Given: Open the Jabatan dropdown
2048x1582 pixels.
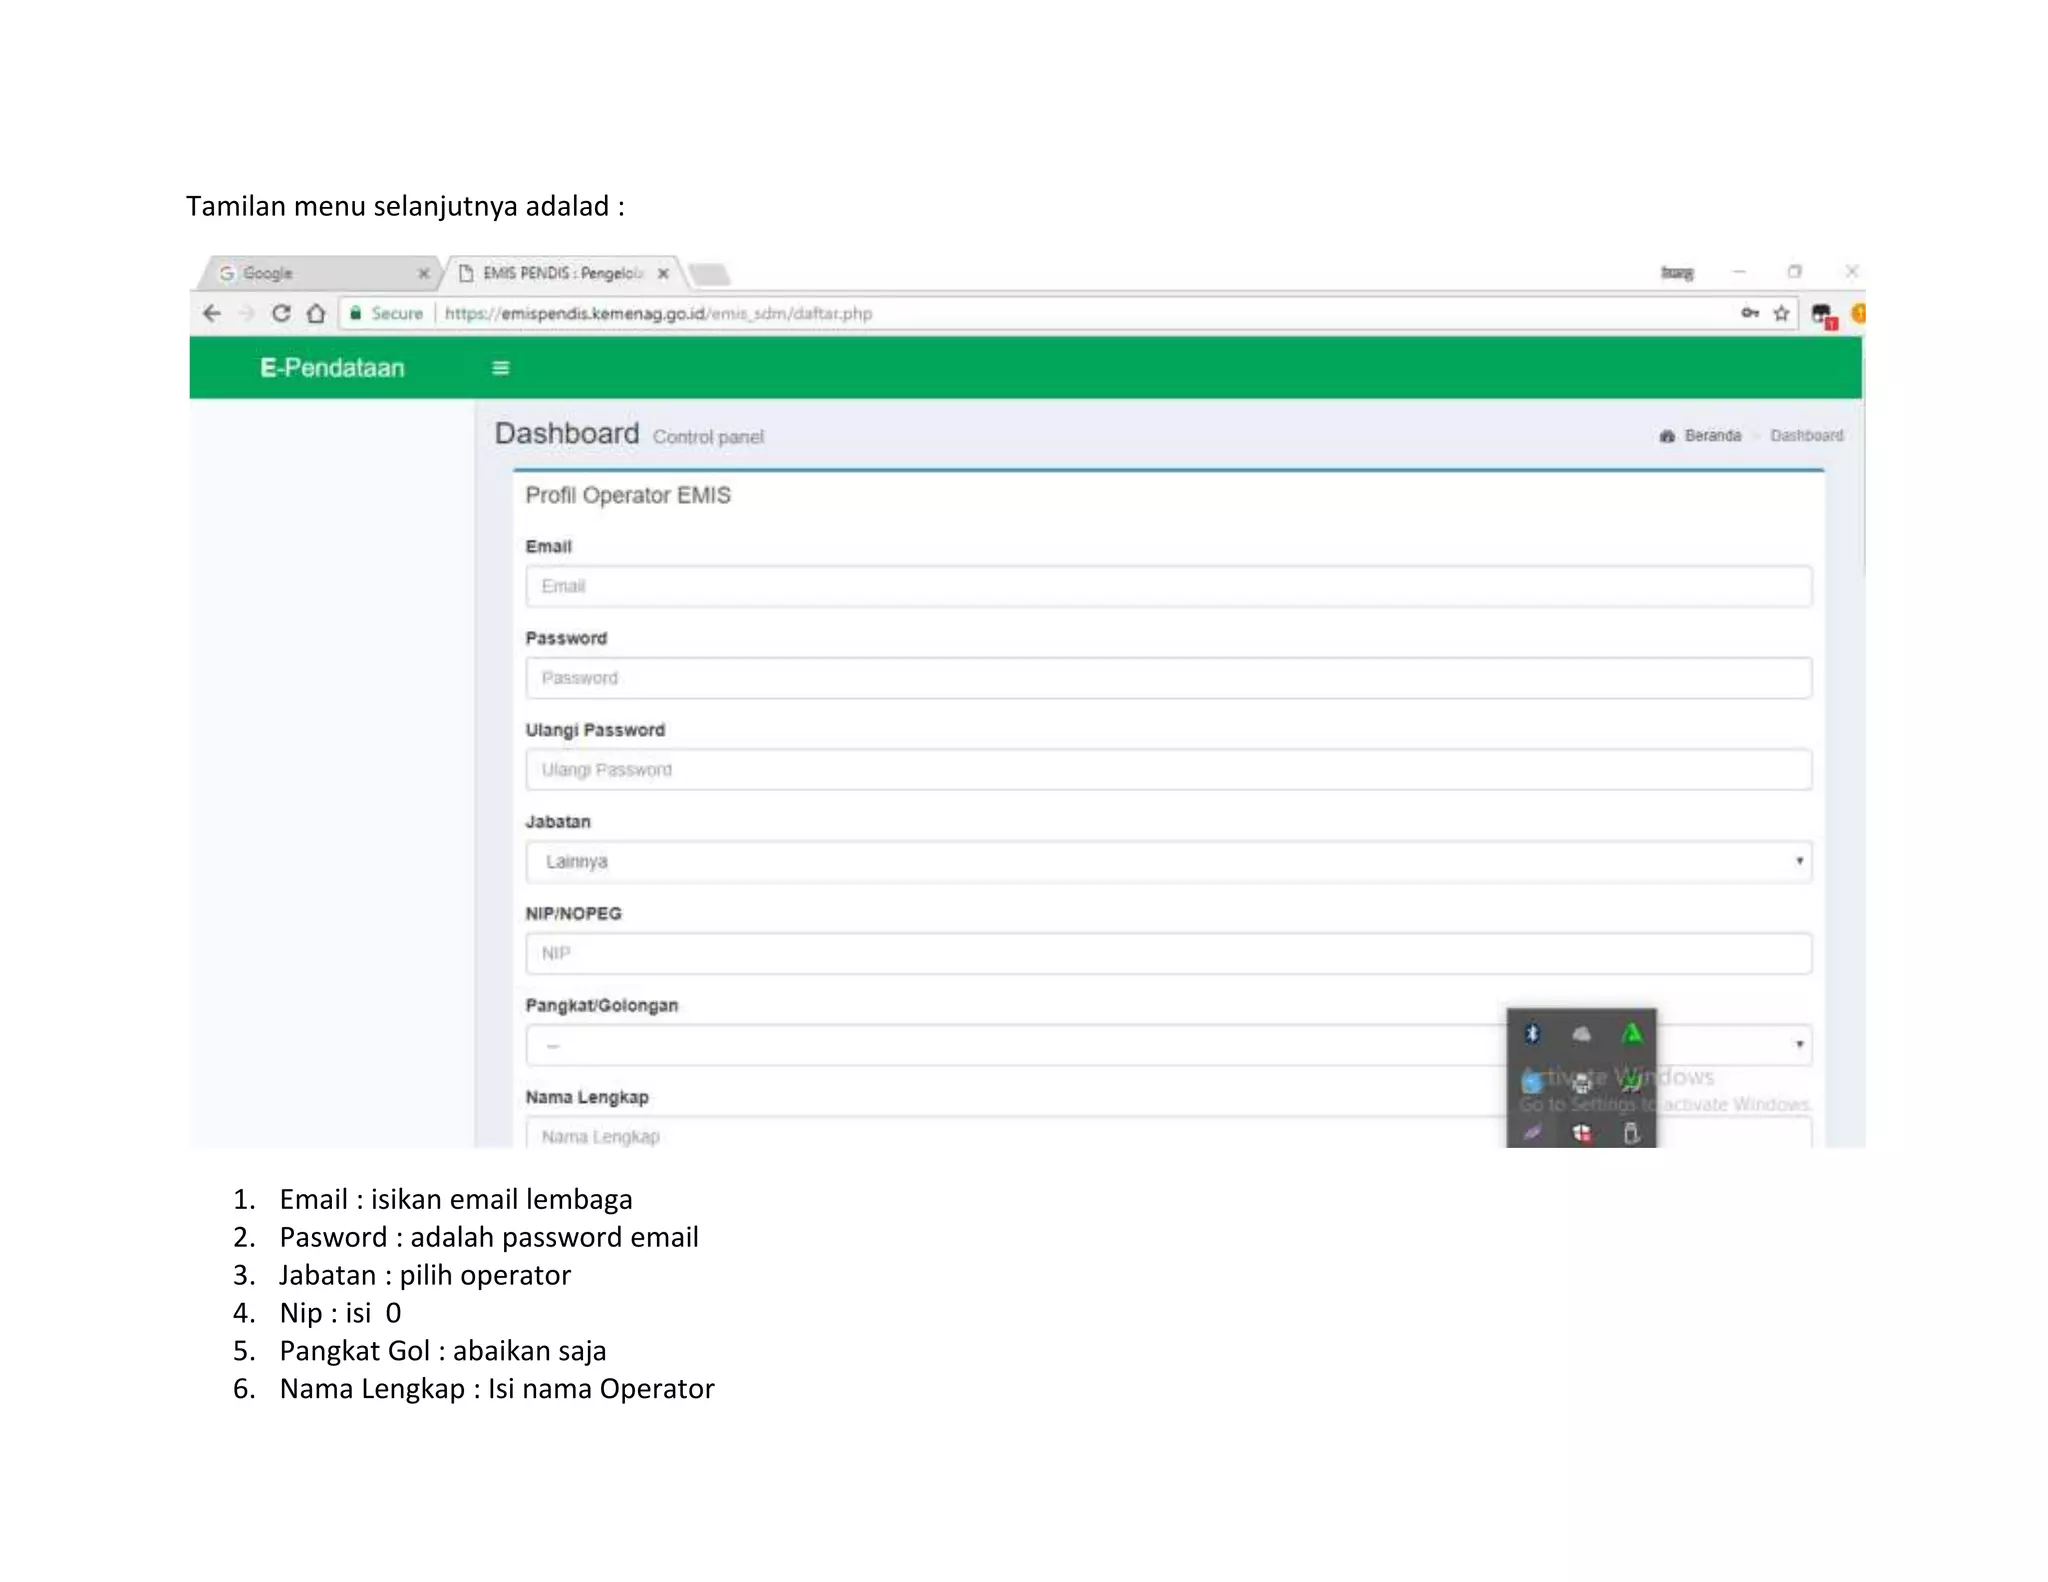Looking at the screenshot, I should pyautogui.click(x=1167, y=861).
